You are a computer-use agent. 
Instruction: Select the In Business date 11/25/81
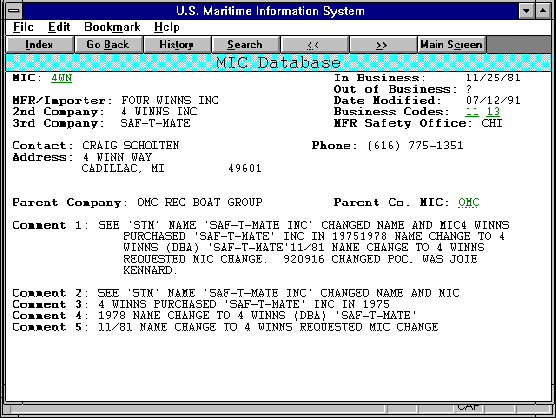pos(493,78)
